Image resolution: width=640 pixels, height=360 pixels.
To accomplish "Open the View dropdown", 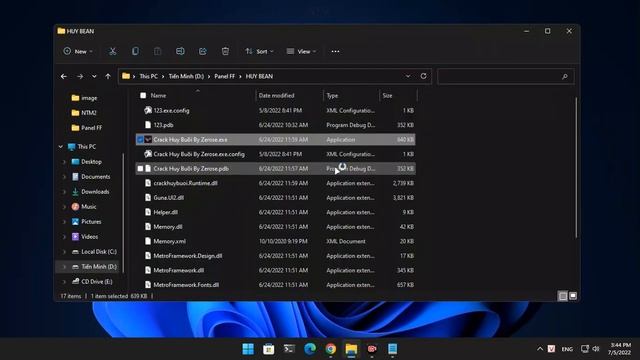I will (x=301, y=51).
